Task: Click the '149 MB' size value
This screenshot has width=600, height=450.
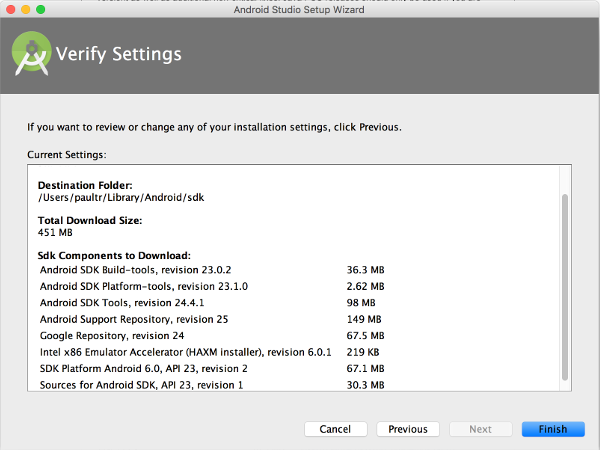Action: pyautogui.click(x=364, y=319)
